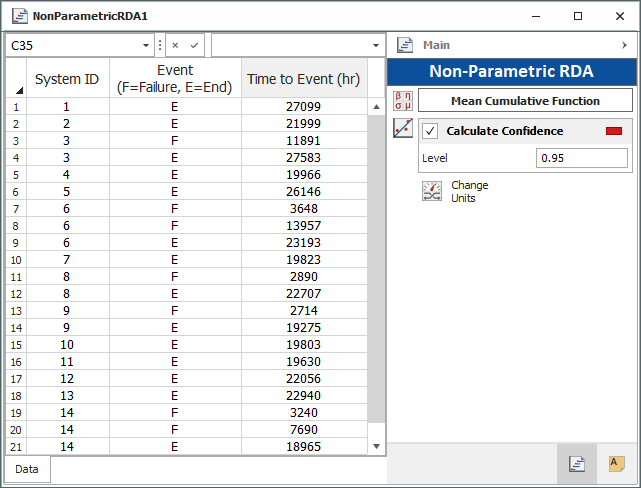Viewport: 641px width, 488px height.
Task: Click System ID cell 13 in row 18
Action: tap(67, 396)
